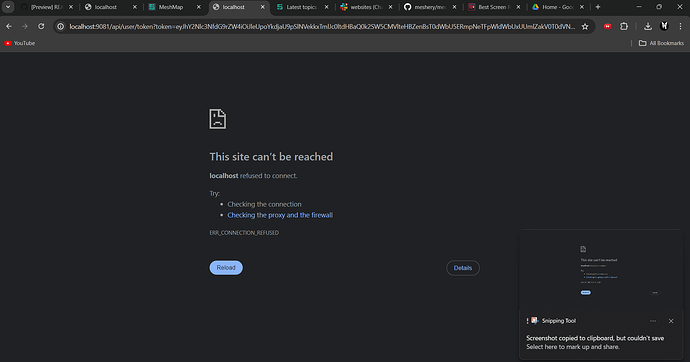This screenshot has height=362, width=690.
Task: Show error Details button
Action: 463,268
